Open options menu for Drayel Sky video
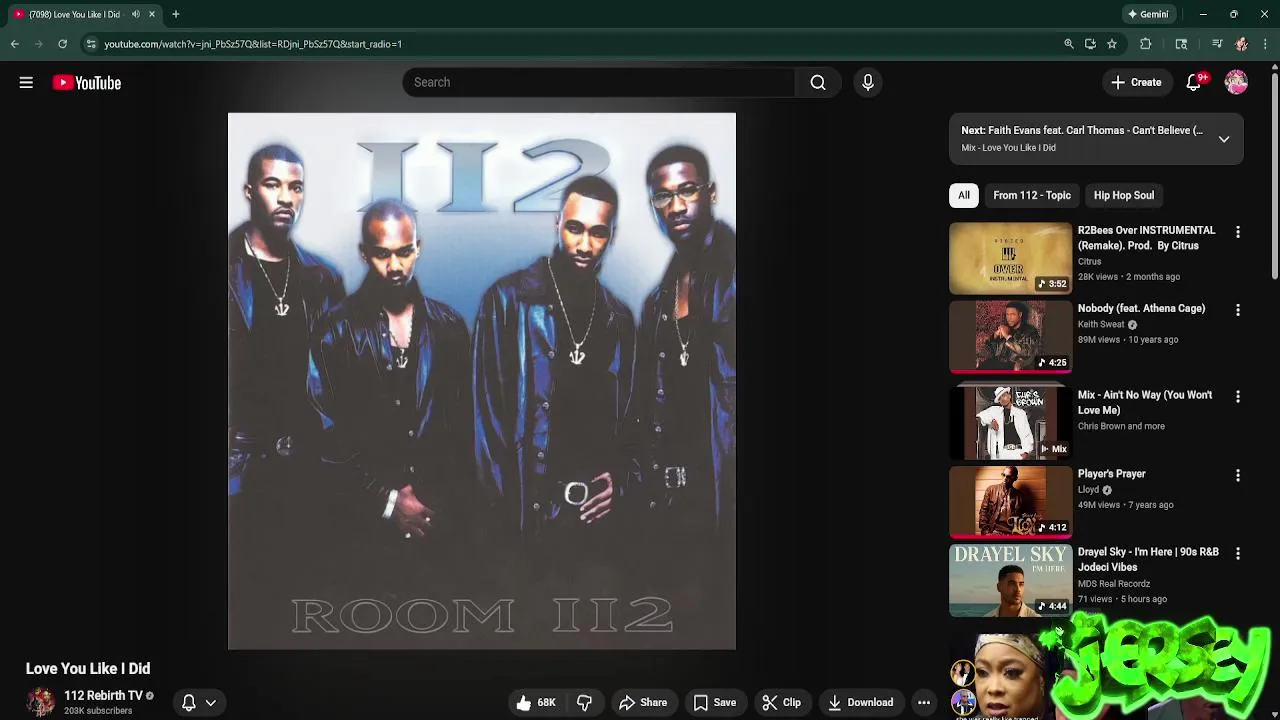 point(1238,553)
